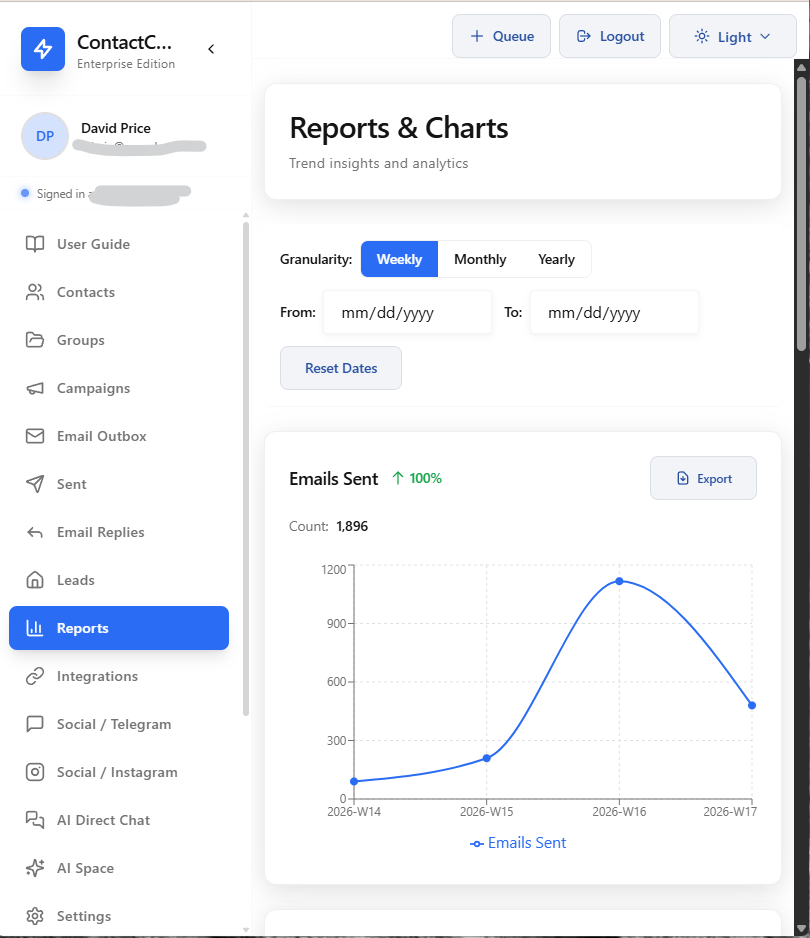This screenshot has height=938, width=810.
Task: Click the 2026-W16 peak data point
Action: click(619, 581)
